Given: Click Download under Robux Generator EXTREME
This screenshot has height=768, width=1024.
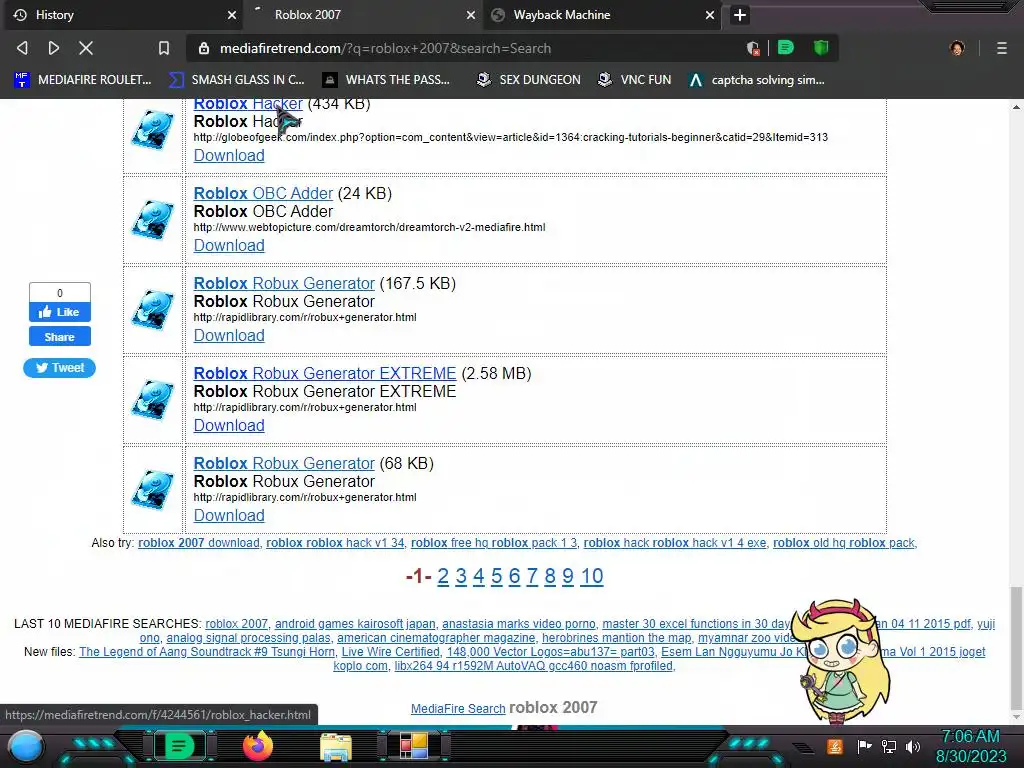Looking at the screenshot, I should tap(229, 426).
